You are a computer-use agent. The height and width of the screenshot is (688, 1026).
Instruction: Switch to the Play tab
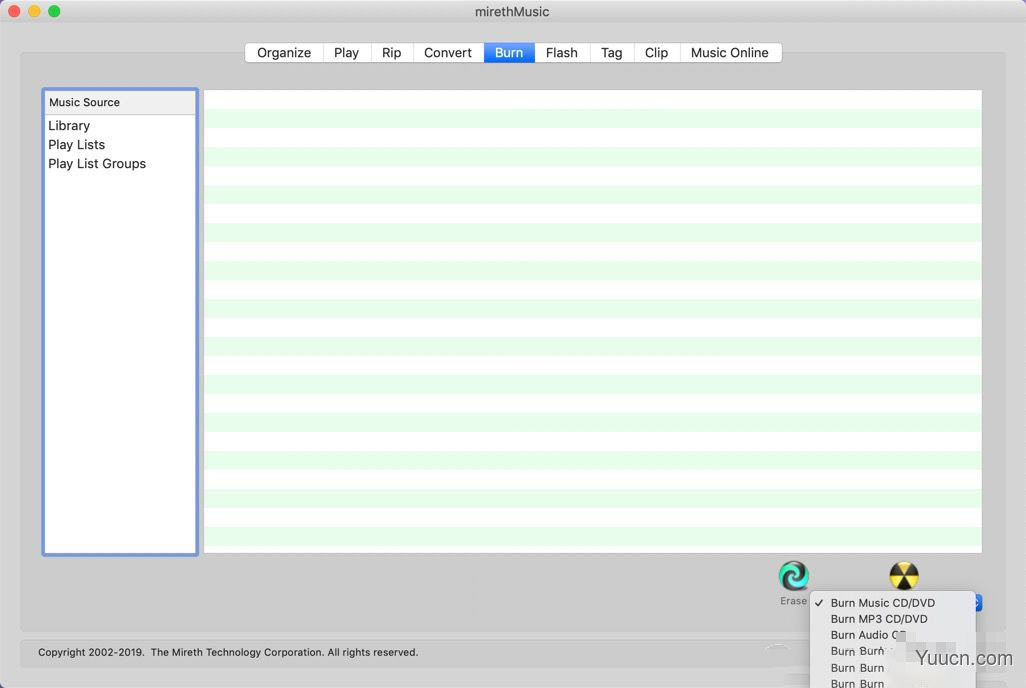(346, 53)
